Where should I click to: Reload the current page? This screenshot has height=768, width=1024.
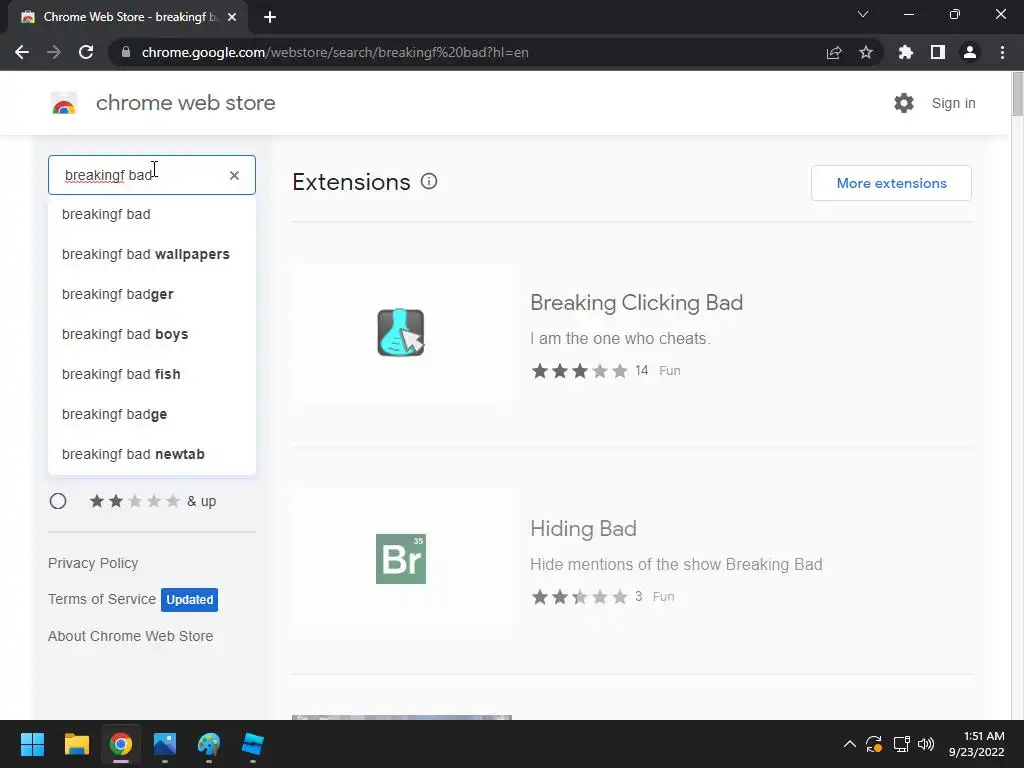coord(86,52)
